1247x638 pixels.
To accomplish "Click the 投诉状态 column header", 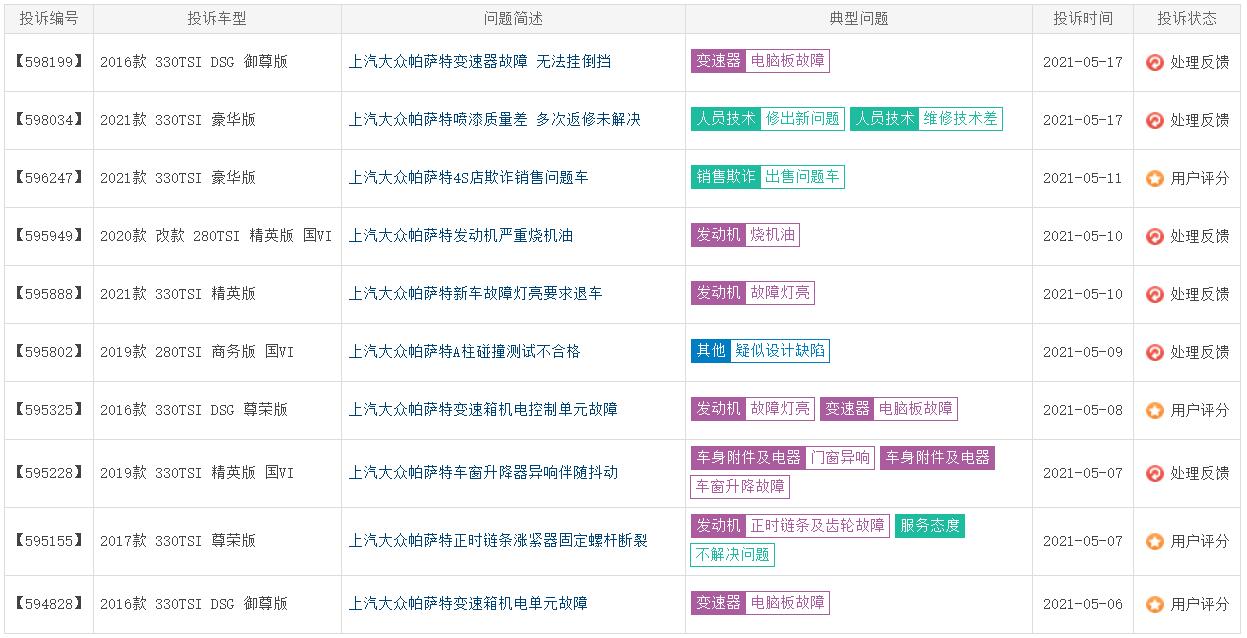I will point(1187,19).
